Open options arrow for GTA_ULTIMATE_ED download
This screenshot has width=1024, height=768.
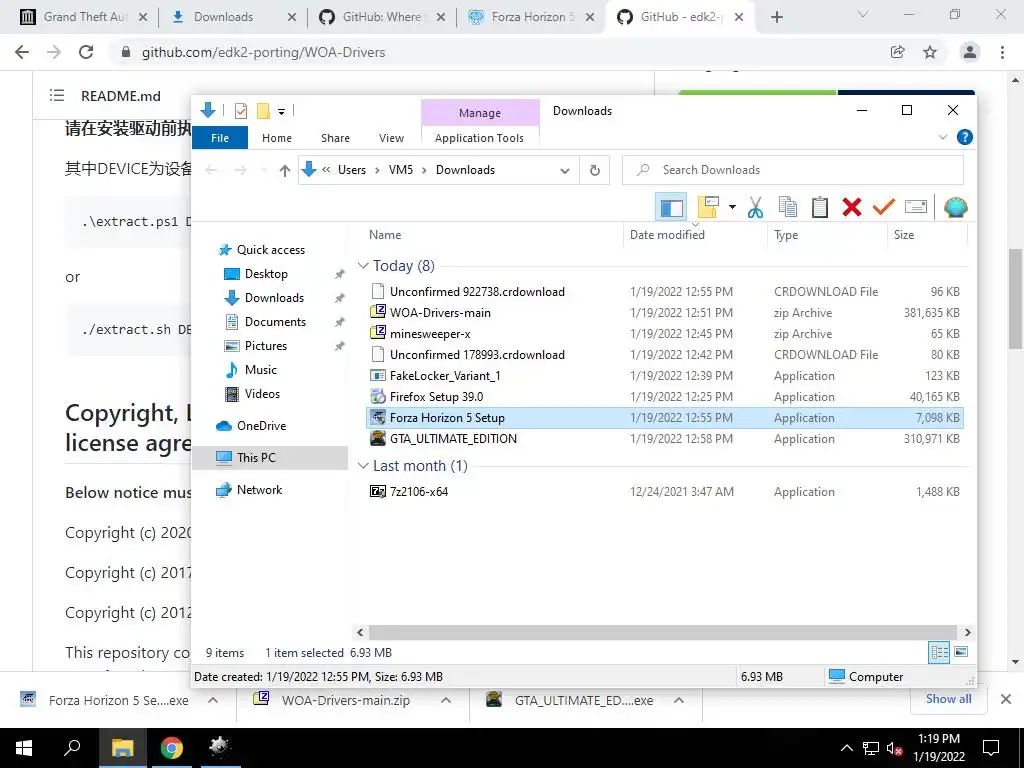coord(679,700)
